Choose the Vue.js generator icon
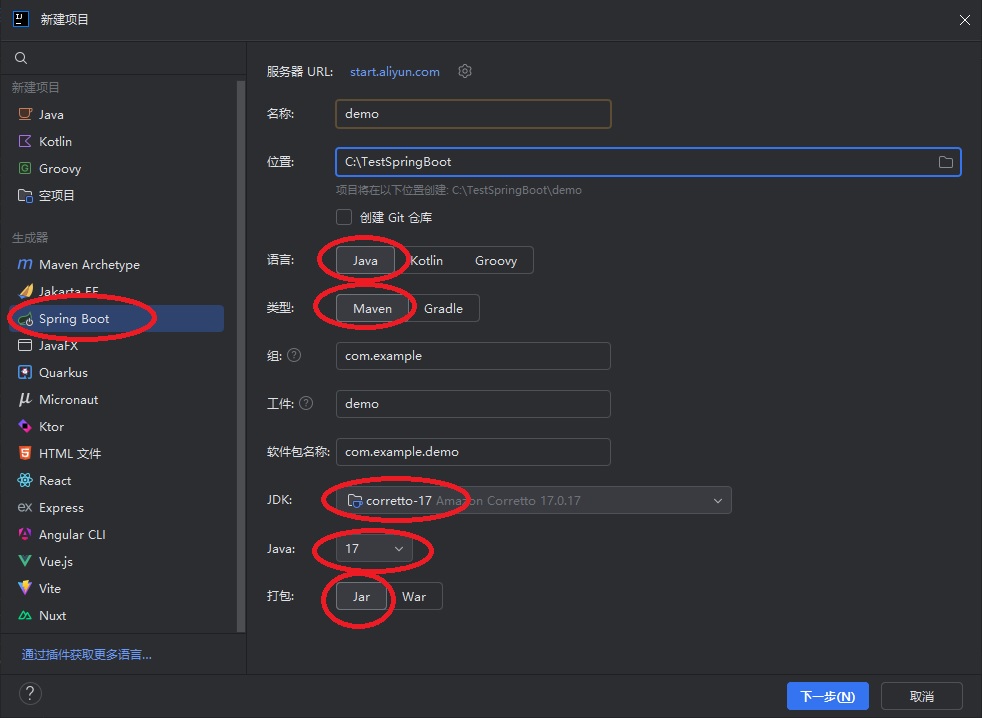This screenshot has height=718, width=982. click(x=25, y=561)
